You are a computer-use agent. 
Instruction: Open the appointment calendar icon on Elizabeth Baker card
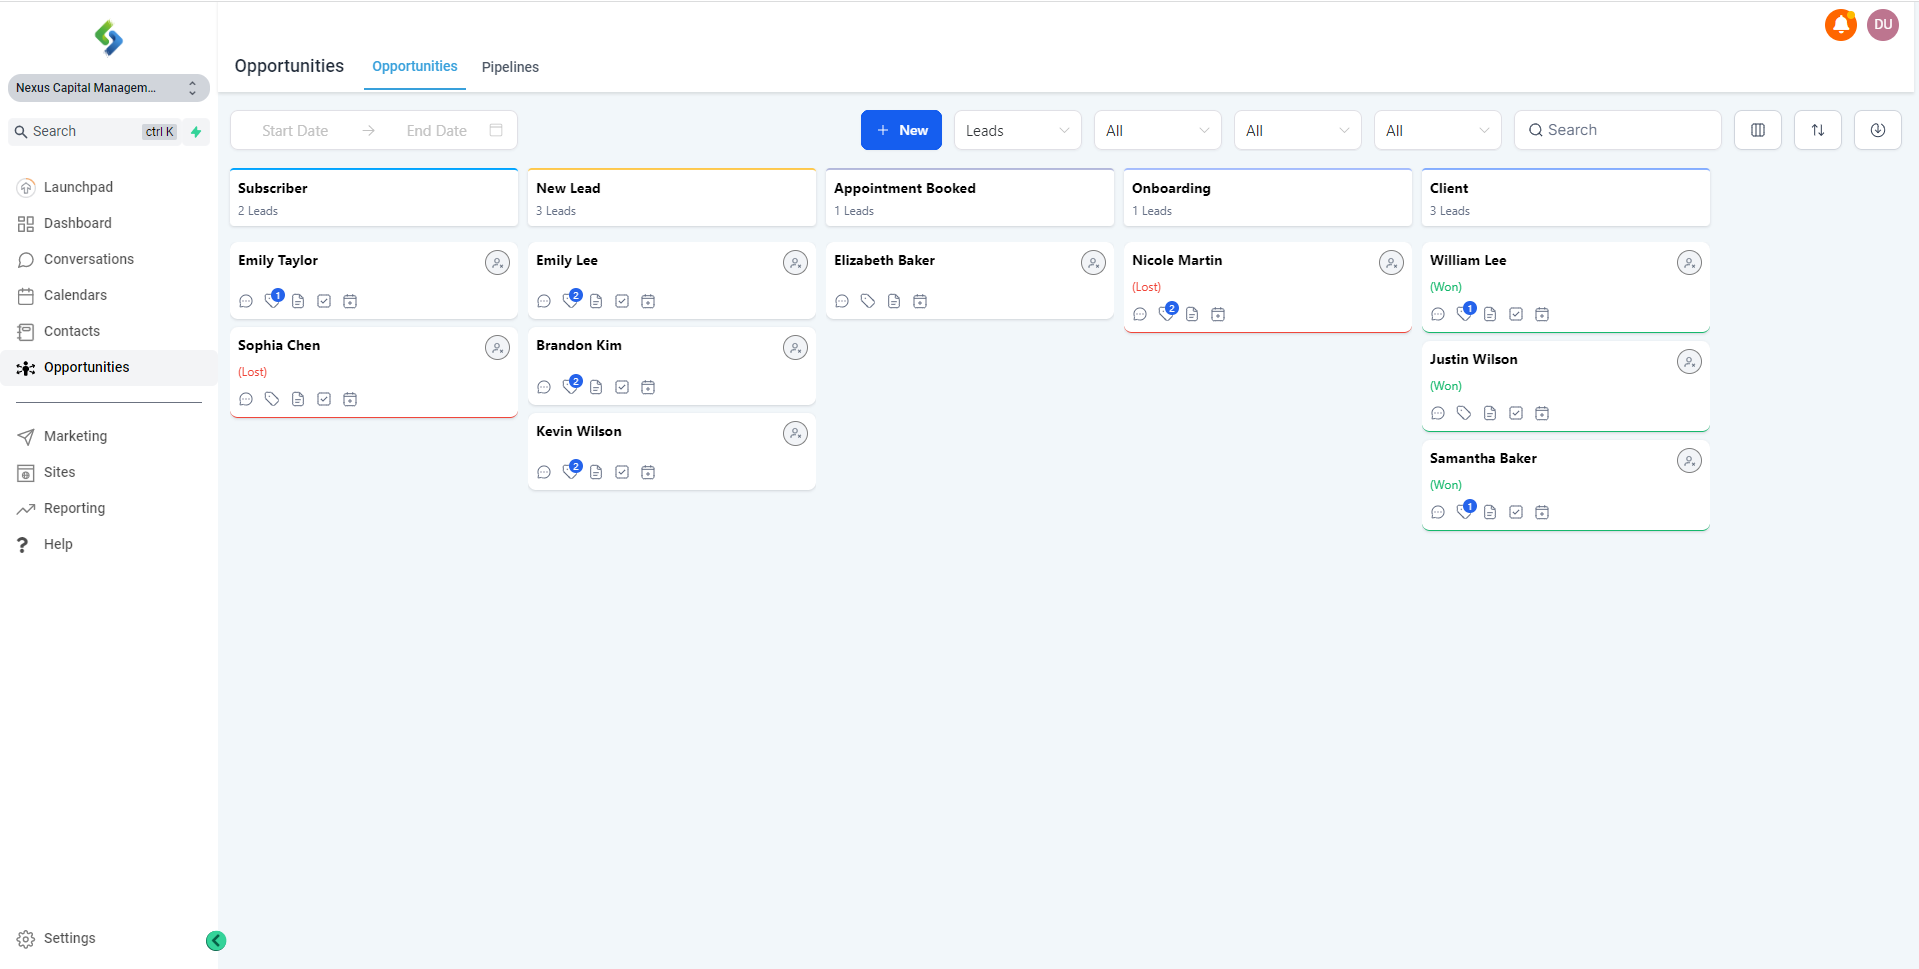pos(920,301)
